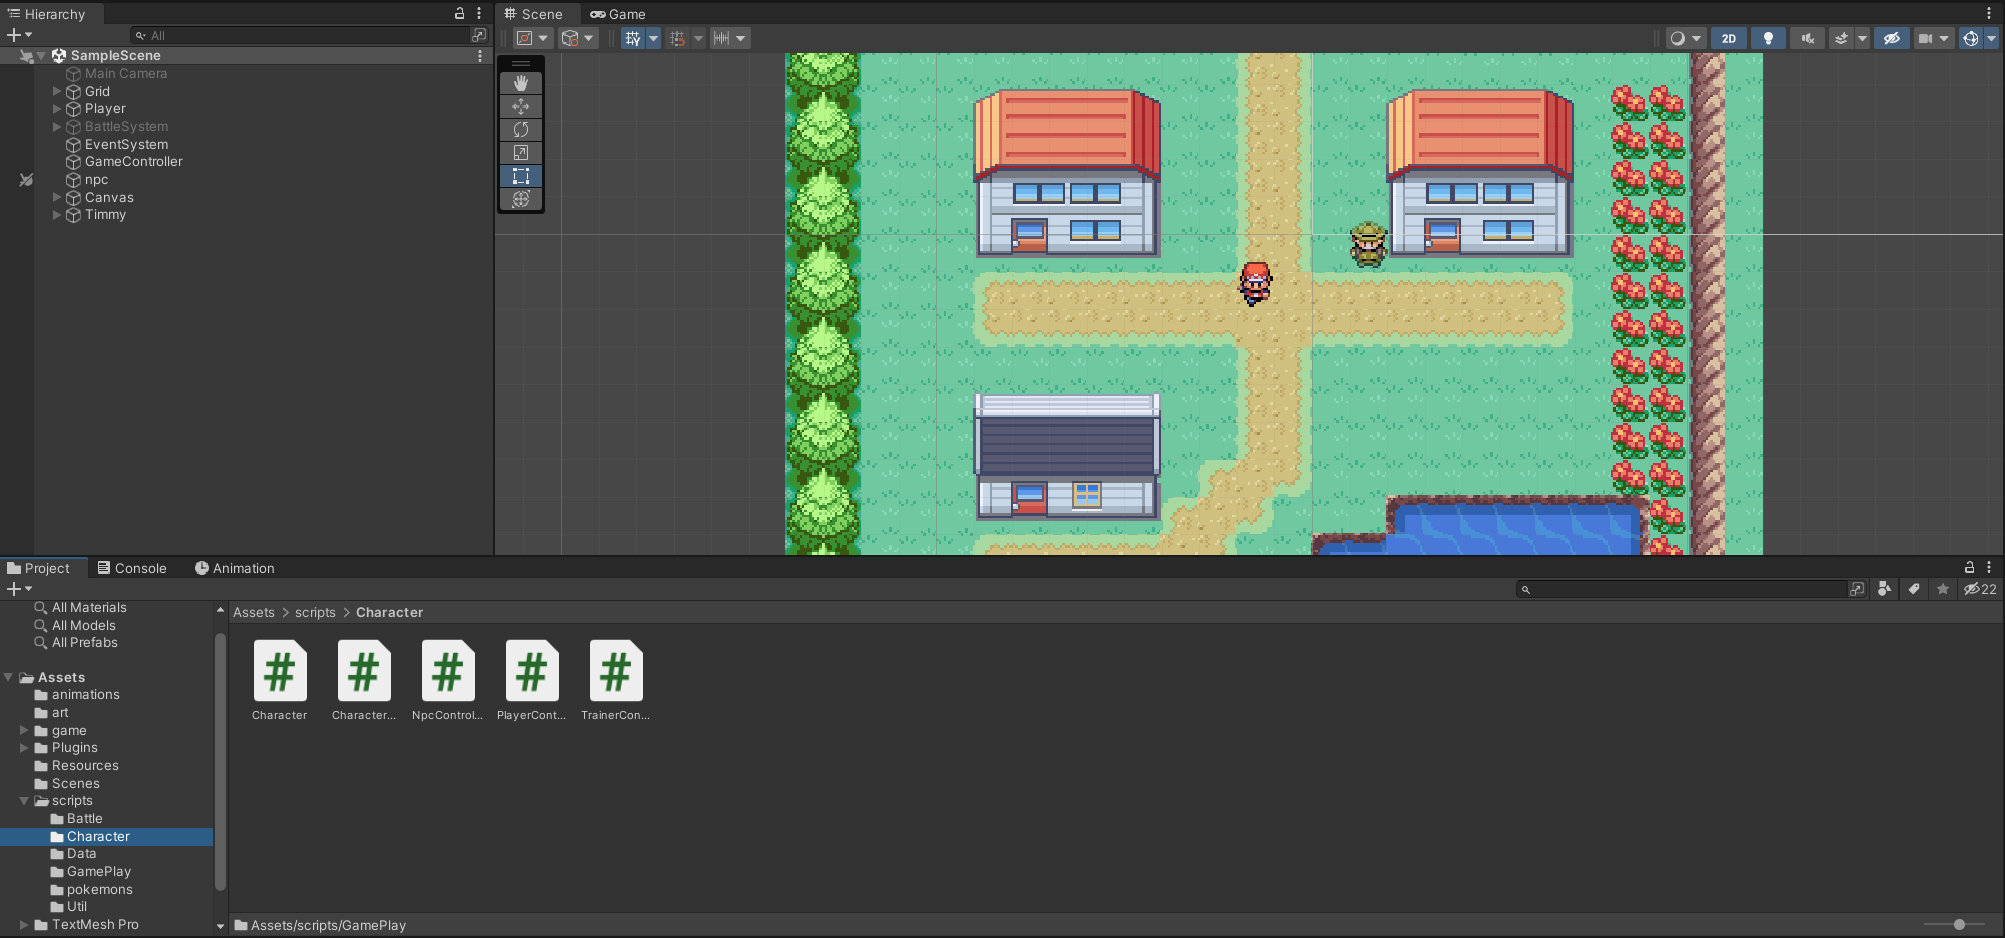The image size is (2005, 938).
Task: Open the grid axis dropdown arrow
Action: [653, 38]
